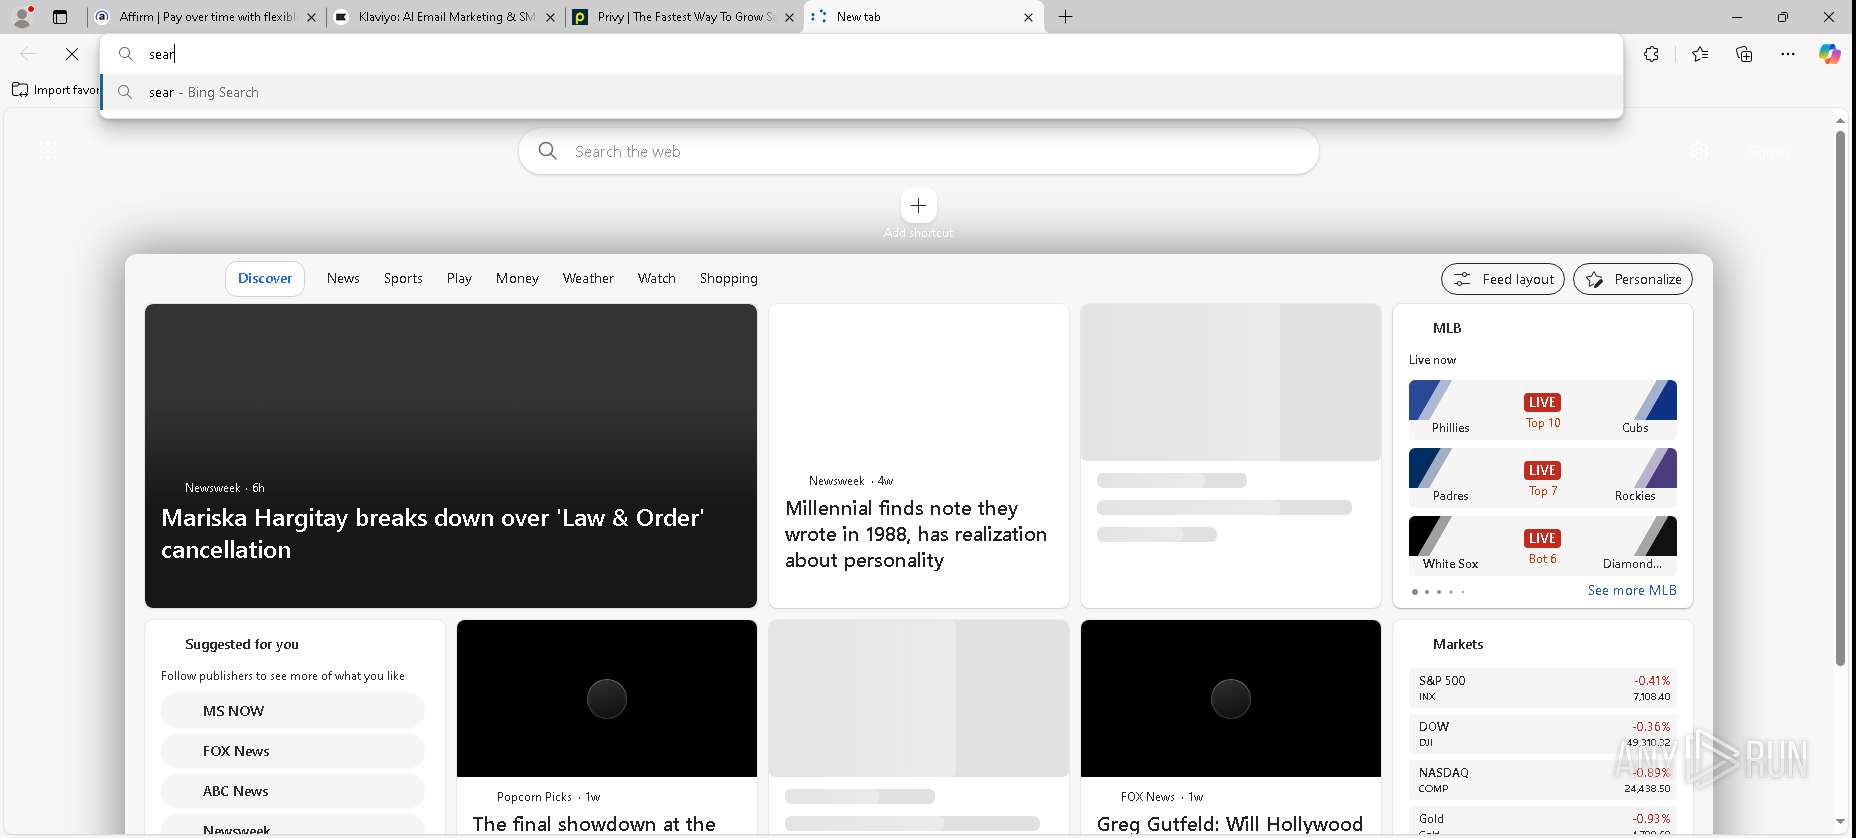
Task: Open the DOW market row
Action: click(1543, 734)
